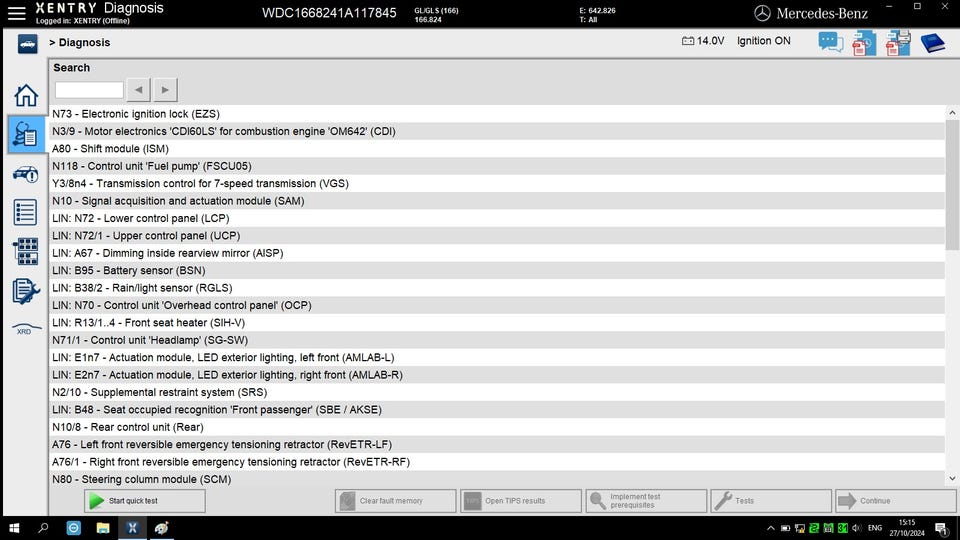Click the taskbar volume icon
This screenshot has width=960, height=540.
tap(857, 528)
